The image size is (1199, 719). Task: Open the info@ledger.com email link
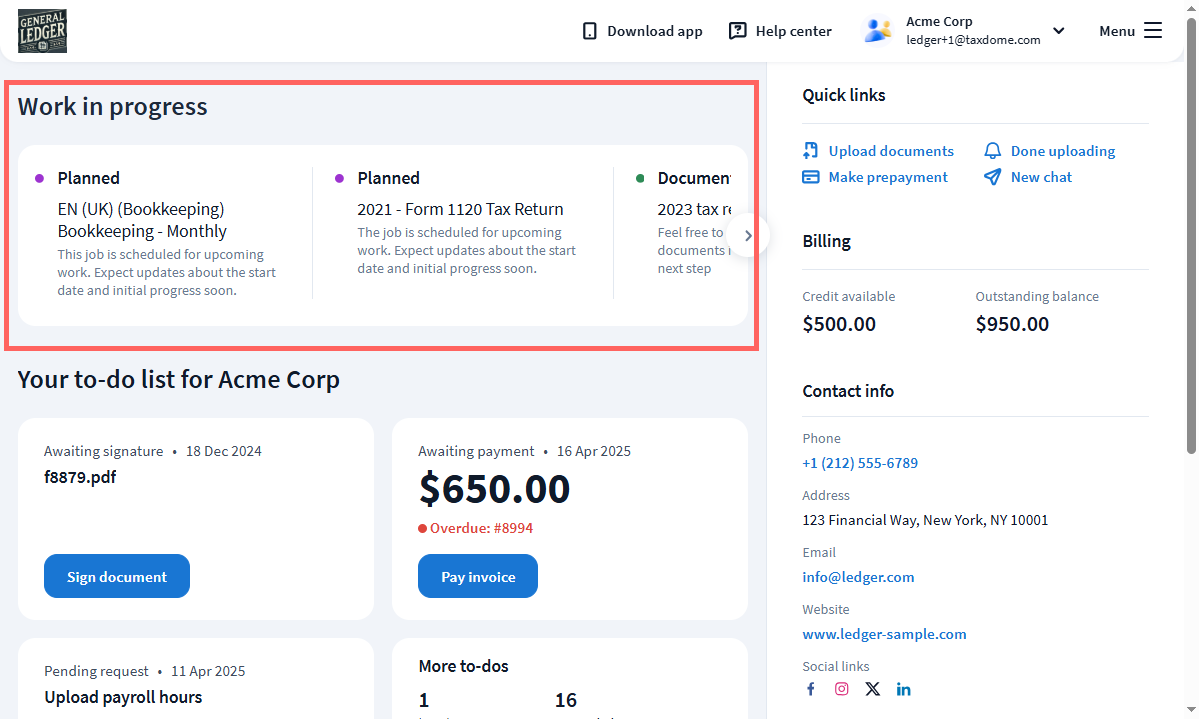[x=858, y=577]
